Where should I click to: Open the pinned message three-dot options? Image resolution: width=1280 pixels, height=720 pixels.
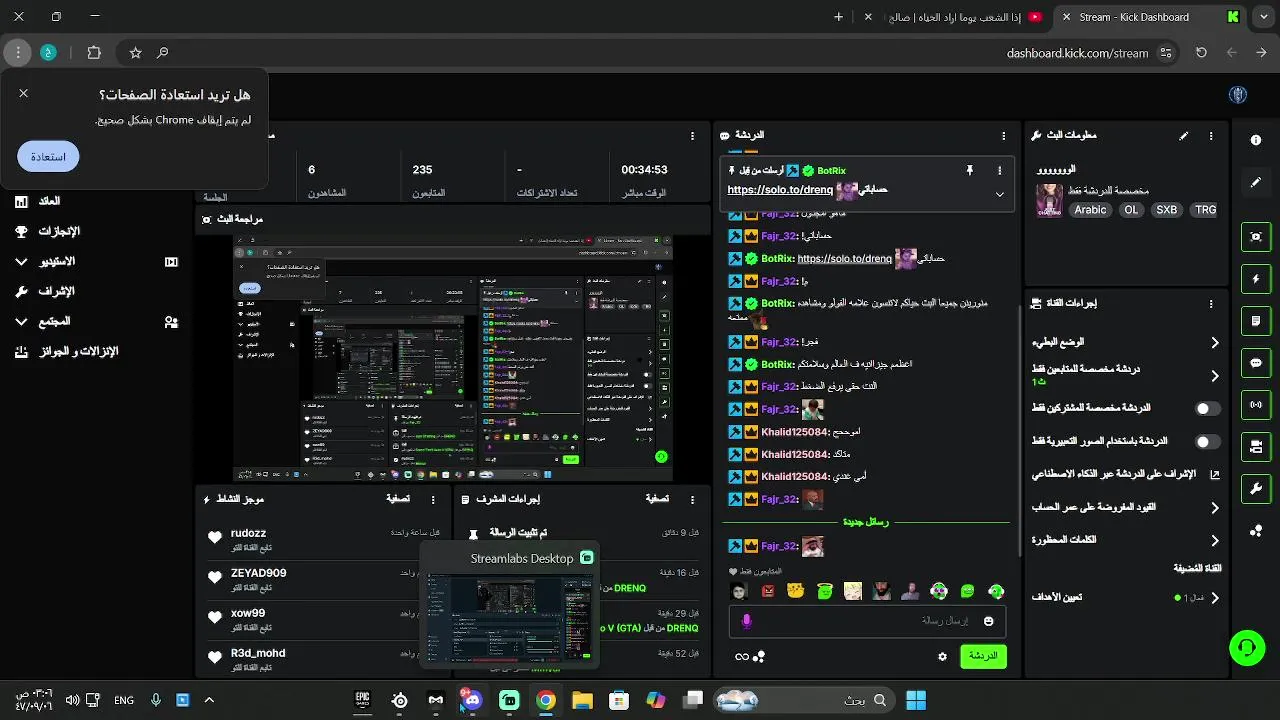pyautogui.click(x=999, y=171)
